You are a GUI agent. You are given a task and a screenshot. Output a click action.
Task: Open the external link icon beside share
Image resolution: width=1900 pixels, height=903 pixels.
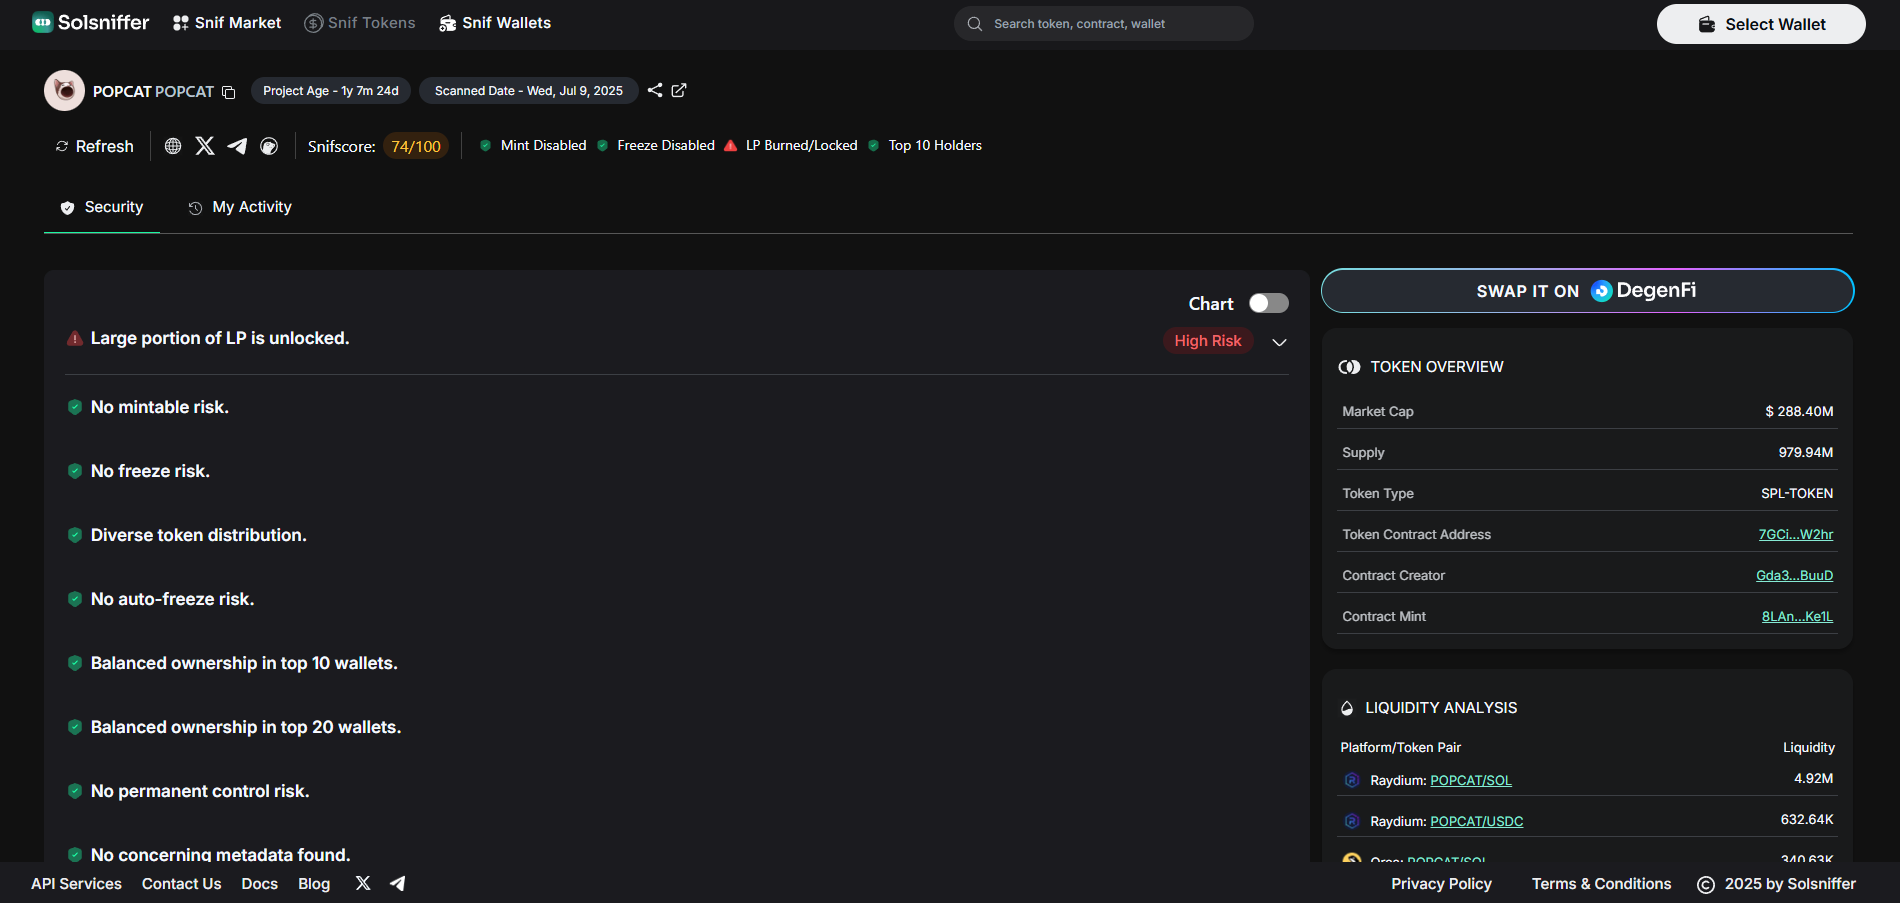pos(679,90)
